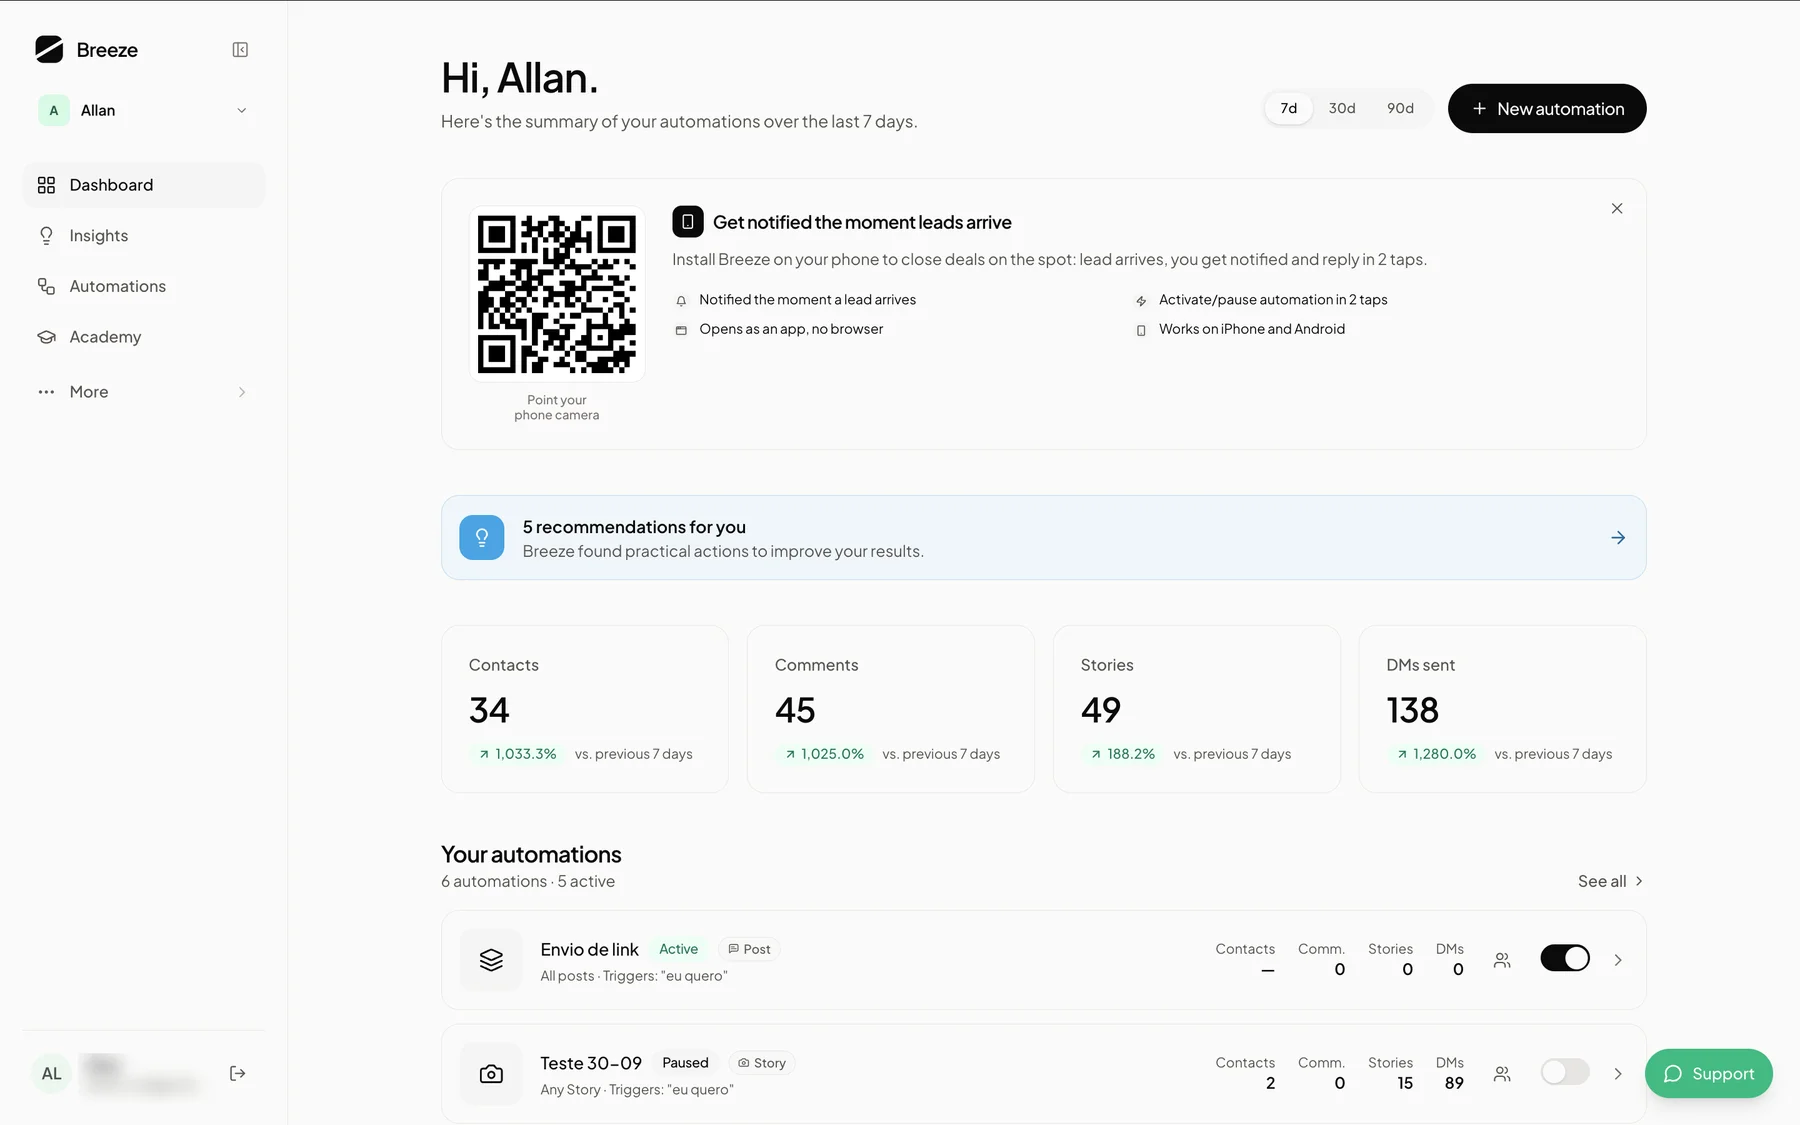The image size is (1800, 1125).
Task: Click the Teste 30-09 automation name
Action: coord(591,1063)
